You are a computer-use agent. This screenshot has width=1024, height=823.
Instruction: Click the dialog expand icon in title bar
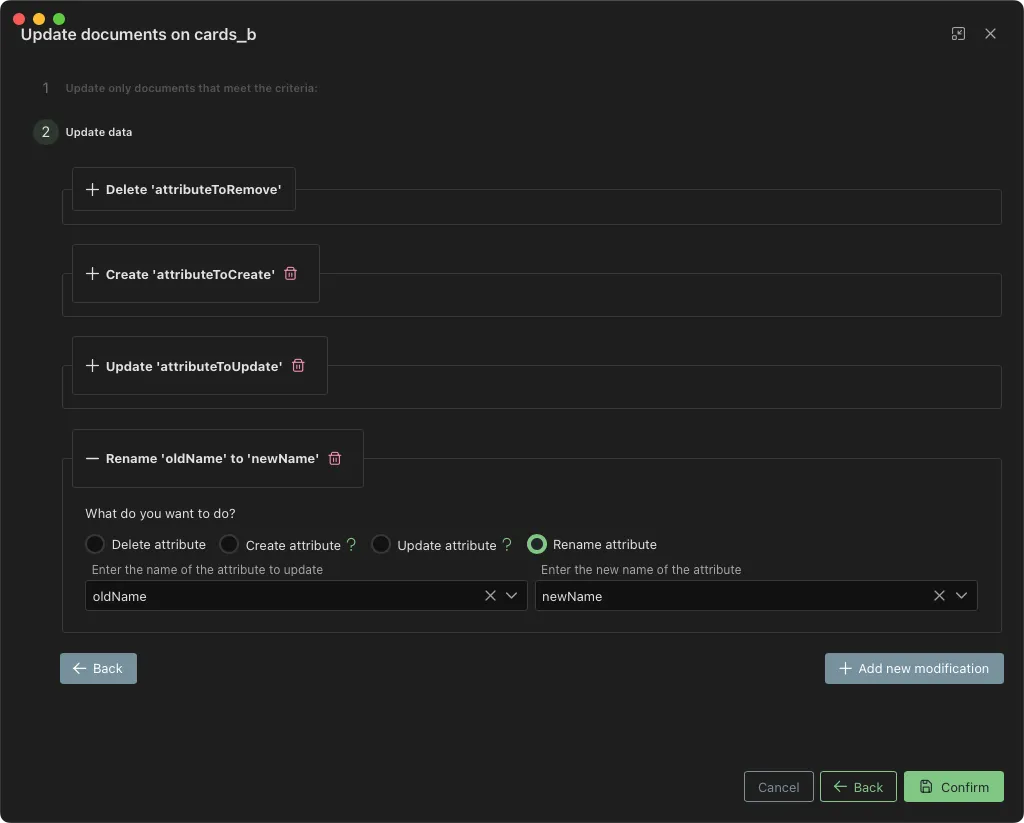coord(958,34)
